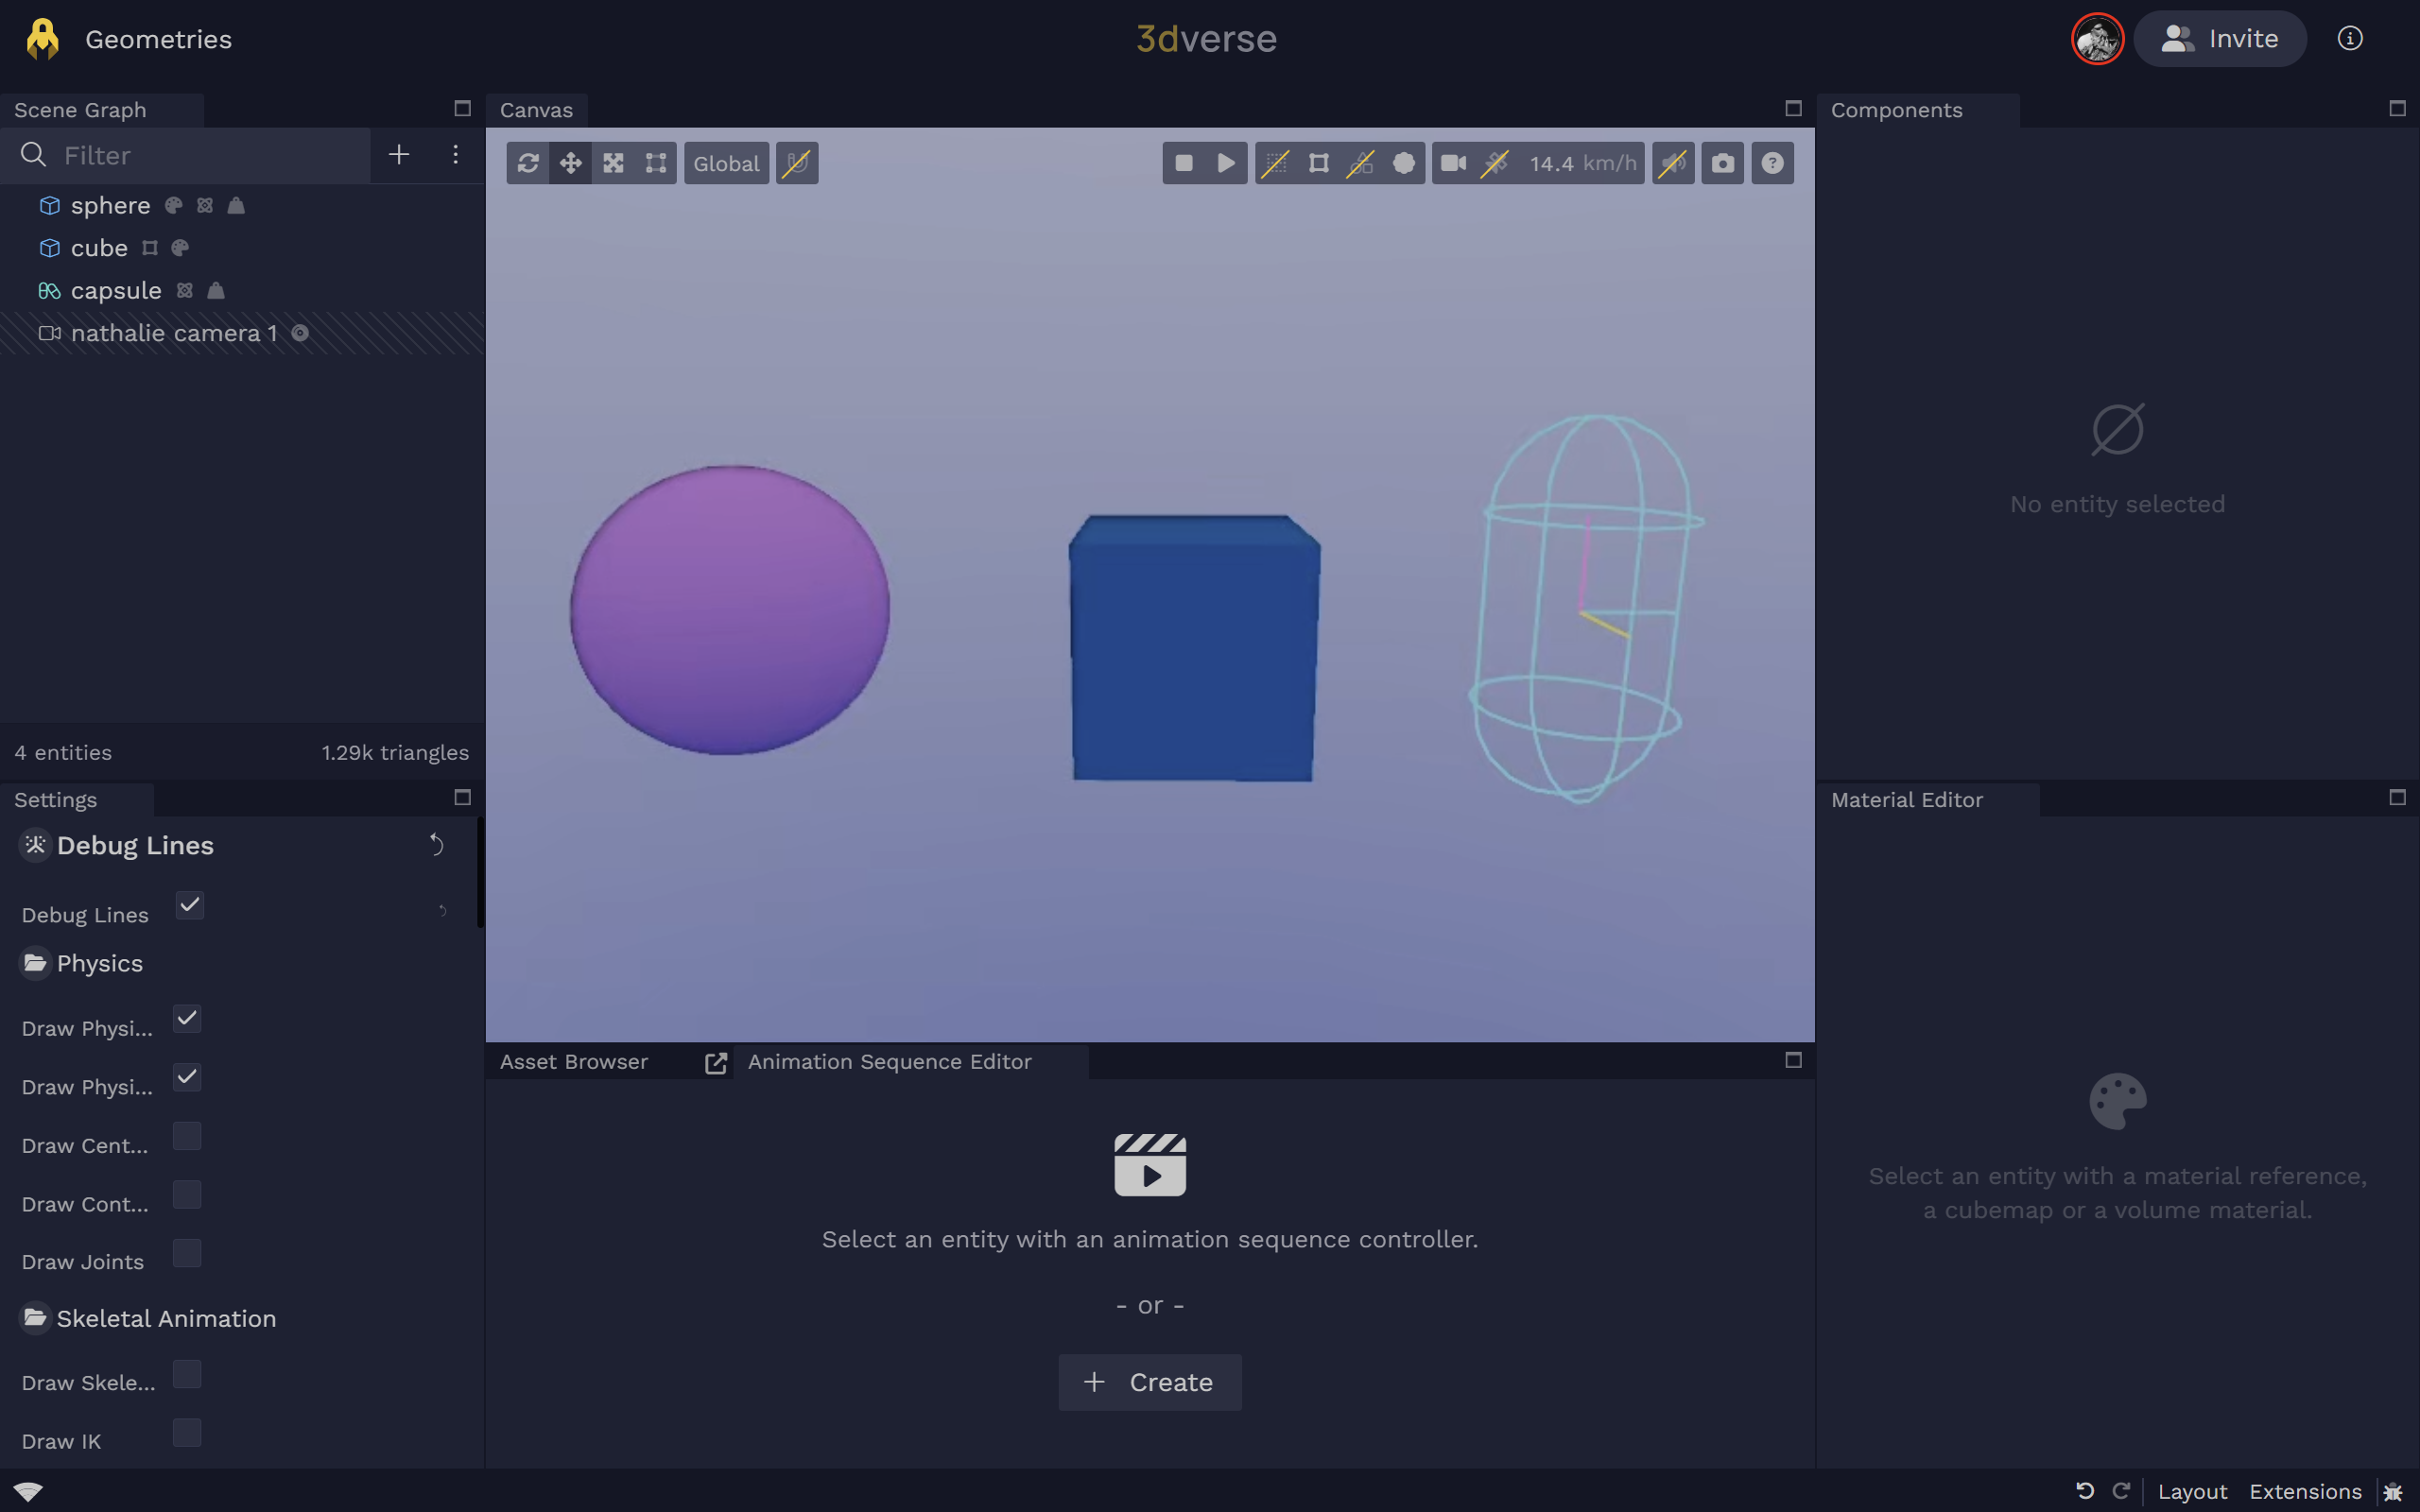Enable the Draw Skele... checkbox
This screenshot has width=2420, height=1512.
tap(187, 1374)
